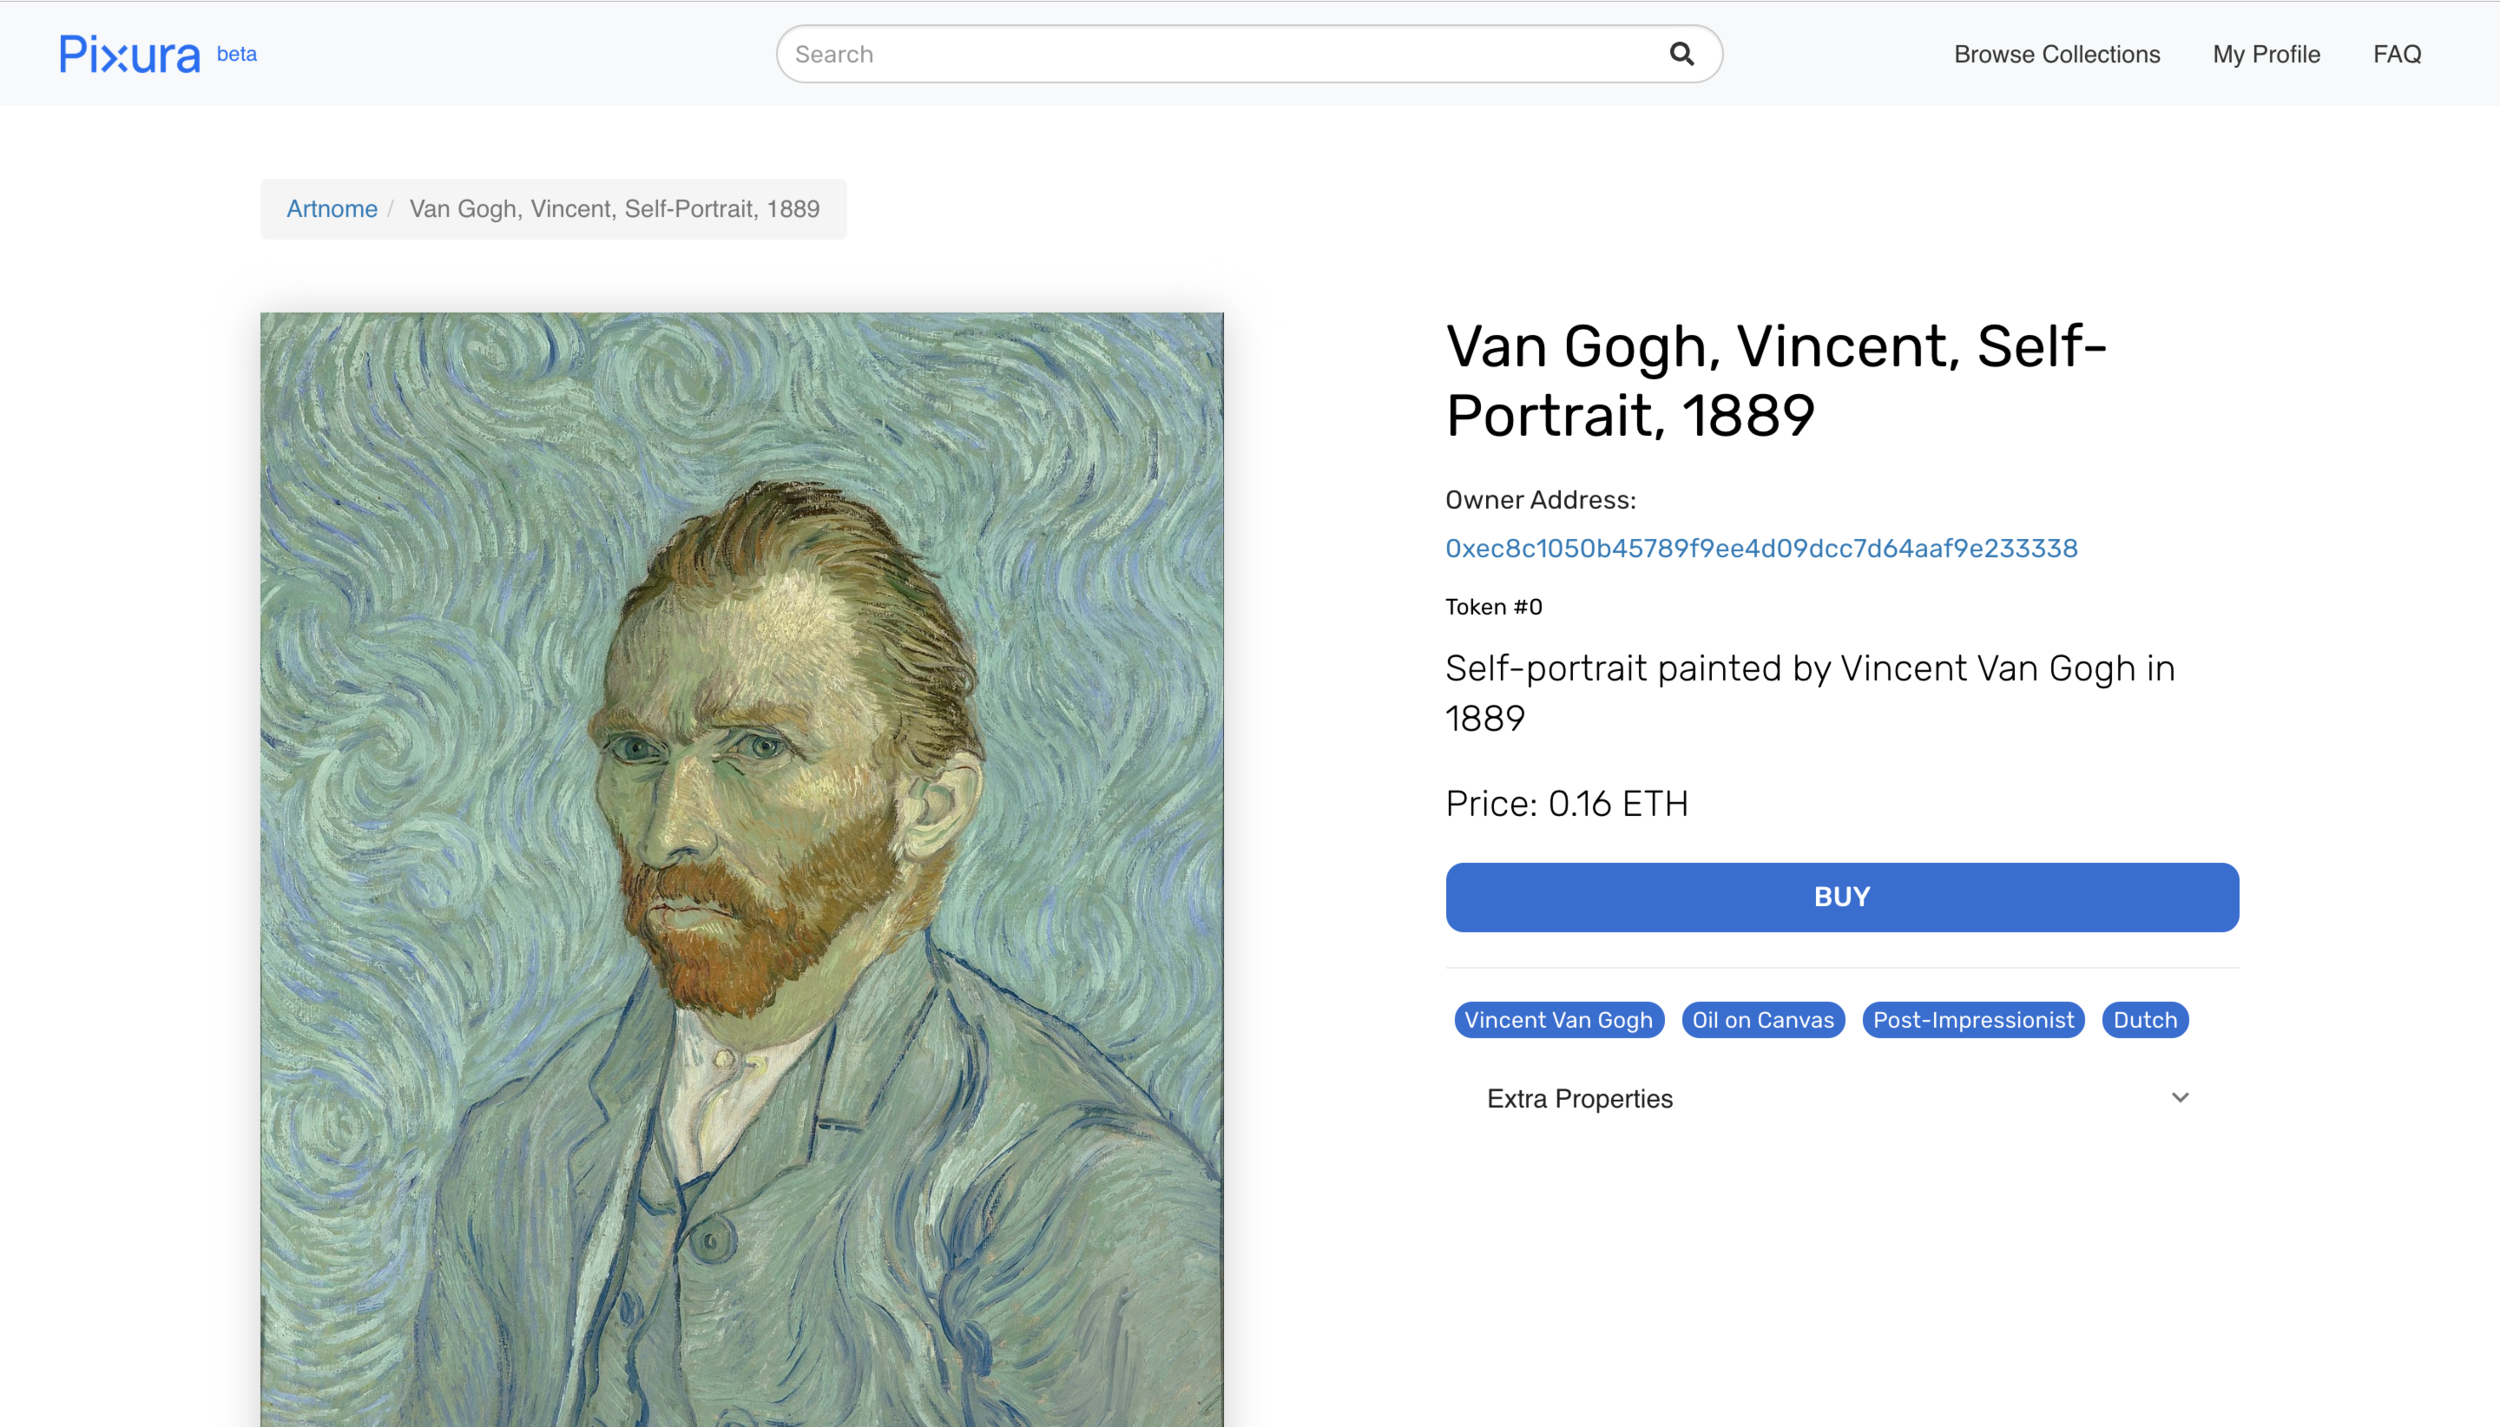Click the breadcrumb text 'Van Gogh, Vincent, Self-Portrait, 1889'

pos(614,209)
